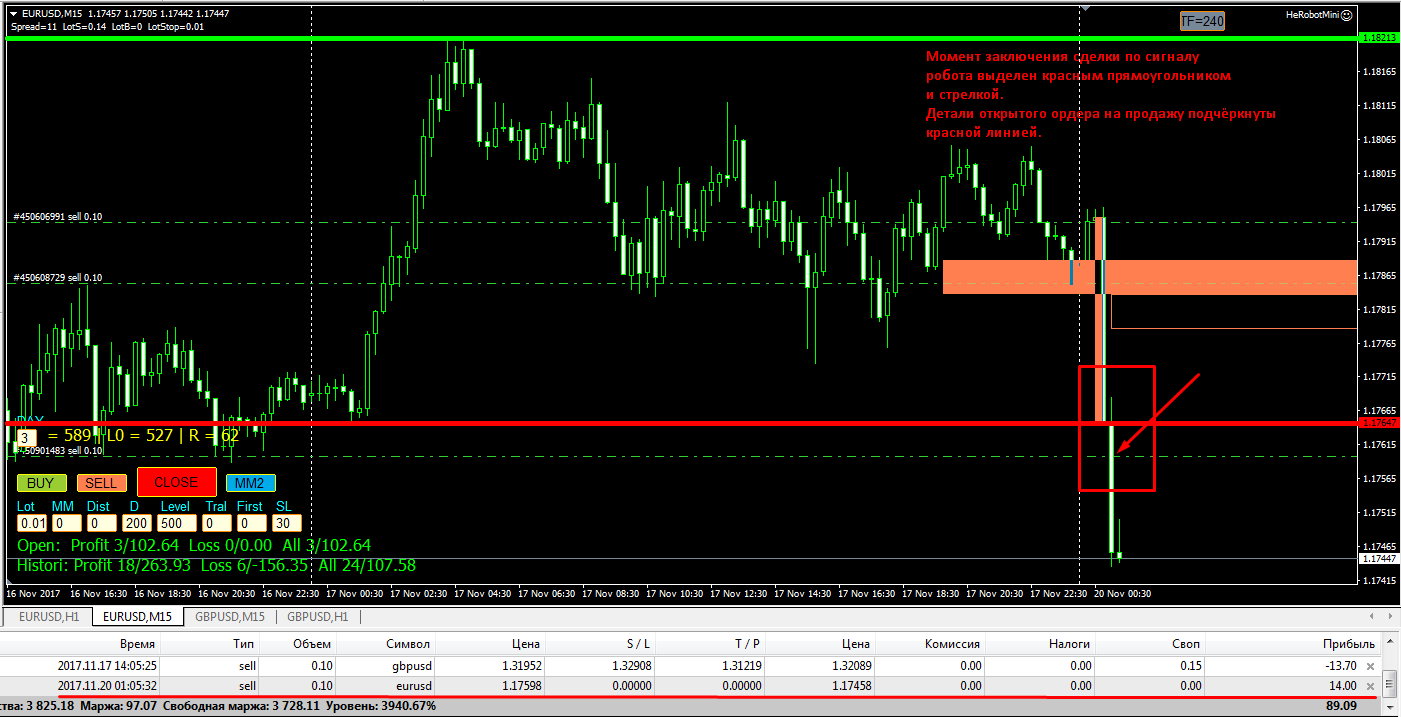This screenshot has width=1401, height=717.
Task: Click the blue MM2 button
Action: pos(251,483)
